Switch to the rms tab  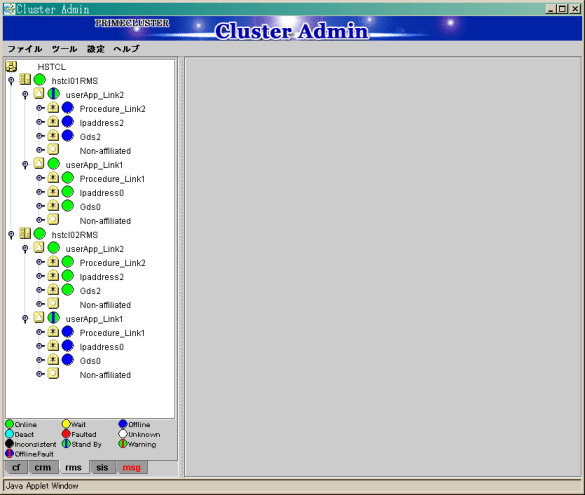[73, 467]
